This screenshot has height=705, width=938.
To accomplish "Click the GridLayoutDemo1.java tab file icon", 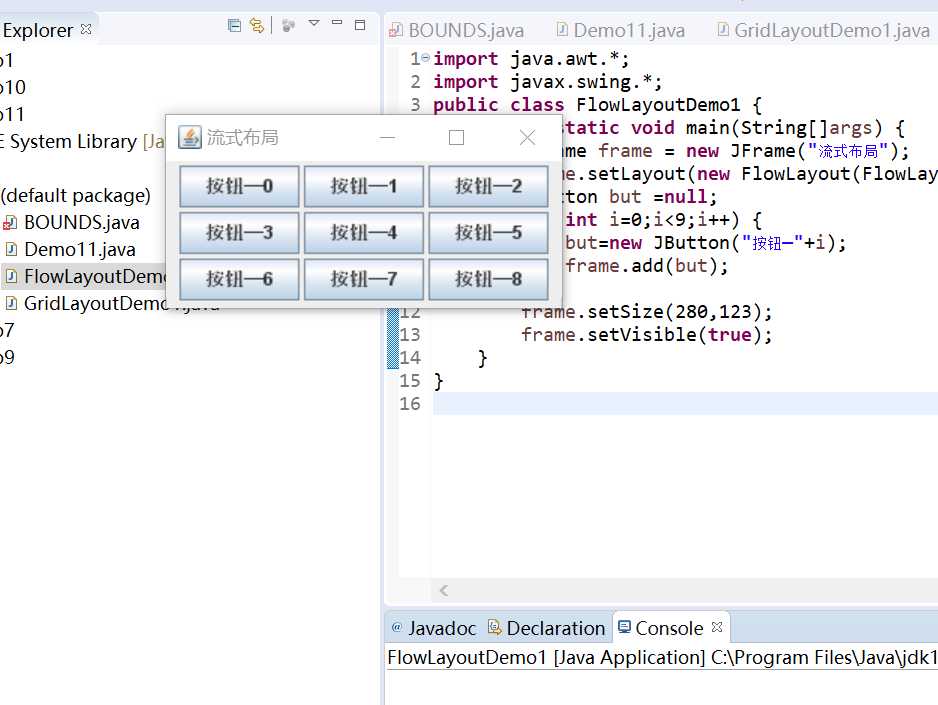I will click(723, 29).
